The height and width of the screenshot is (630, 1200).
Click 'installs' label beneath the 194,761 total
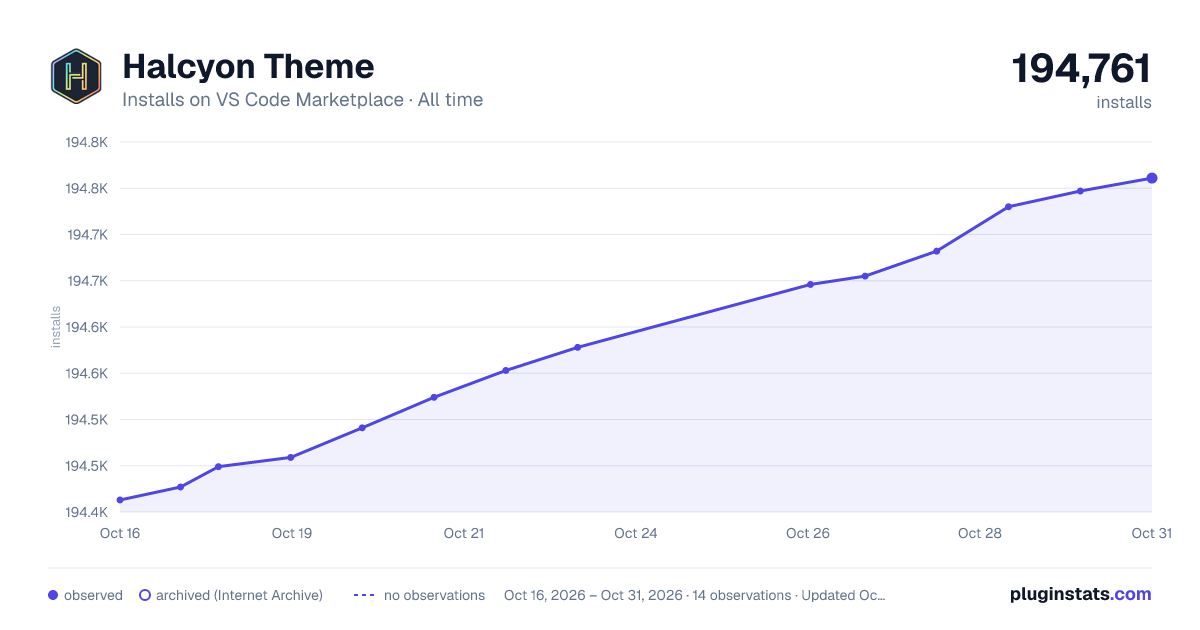click(1124, 102)
